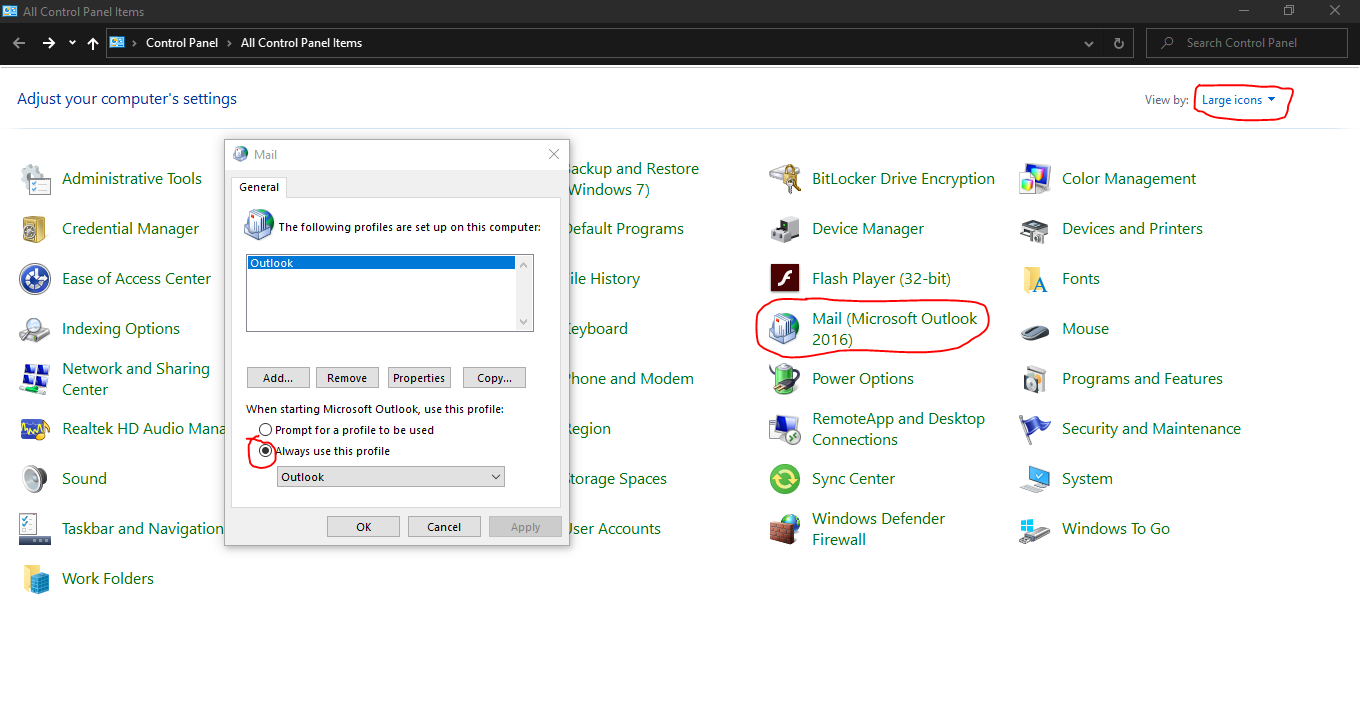This screenshot has height=727, width=1360.
Task: Click the Indexing Options magnifier icon
Action: point(35,329)
